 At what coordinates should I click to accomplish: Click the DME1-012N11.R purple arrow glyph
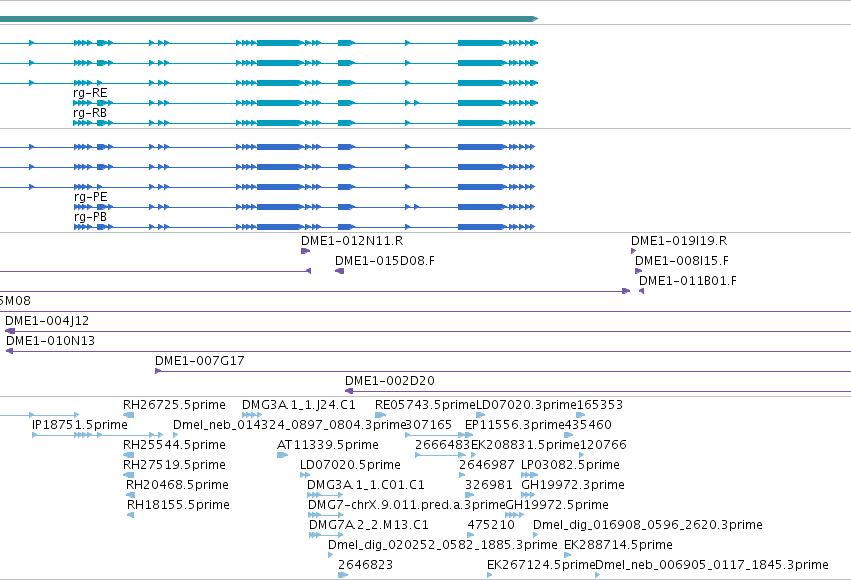click(x=305, y=251)
